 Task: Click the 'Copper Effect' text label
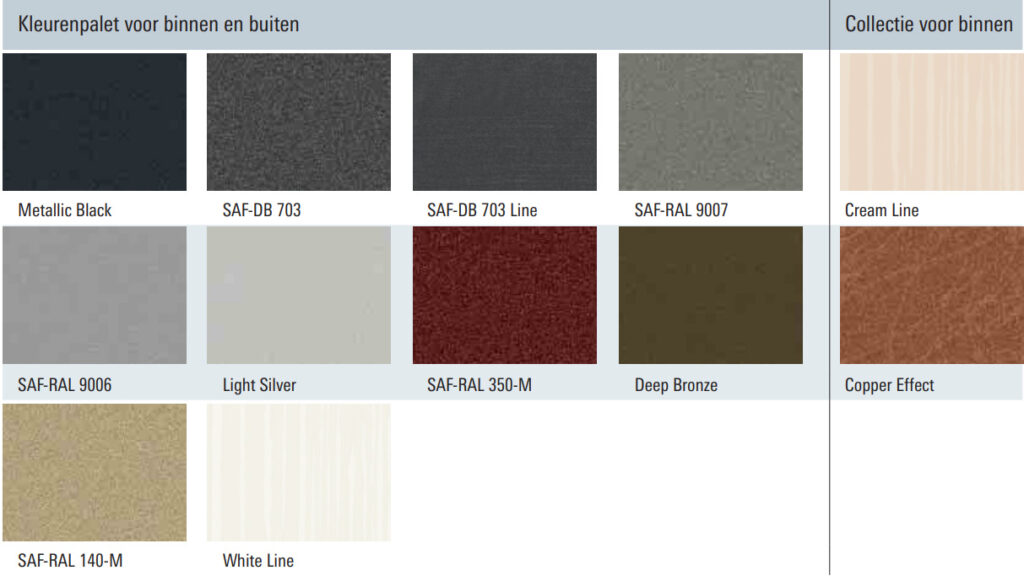coord(889,385)
